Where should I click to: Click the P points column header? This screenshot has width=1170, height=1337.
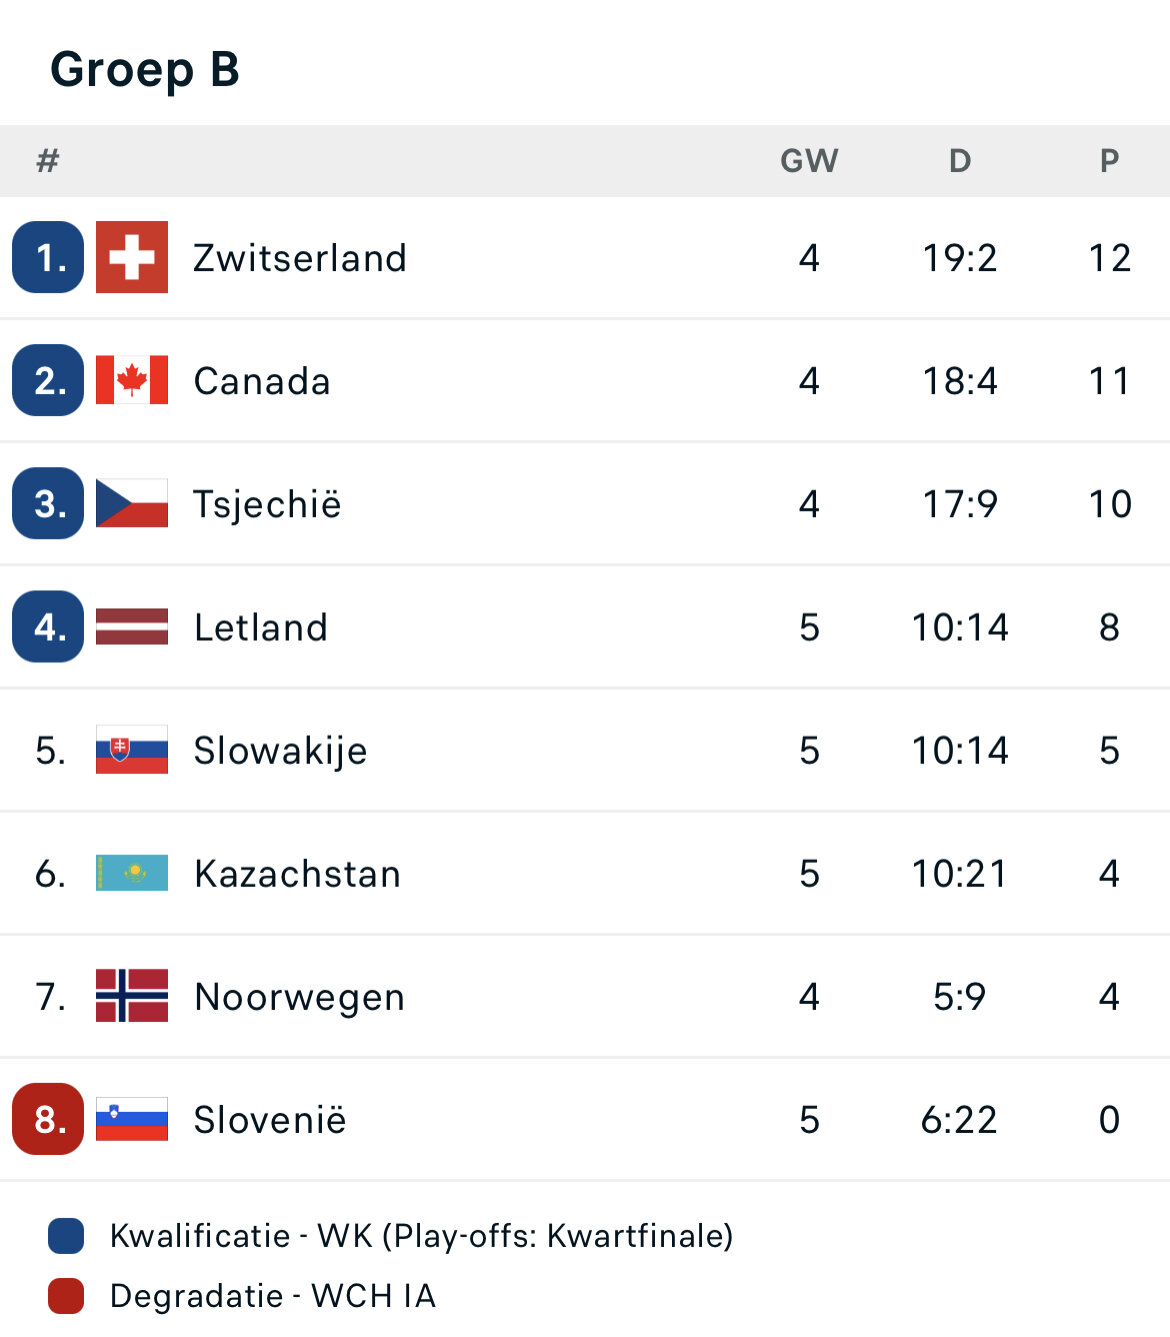(x=1109, y=161)
